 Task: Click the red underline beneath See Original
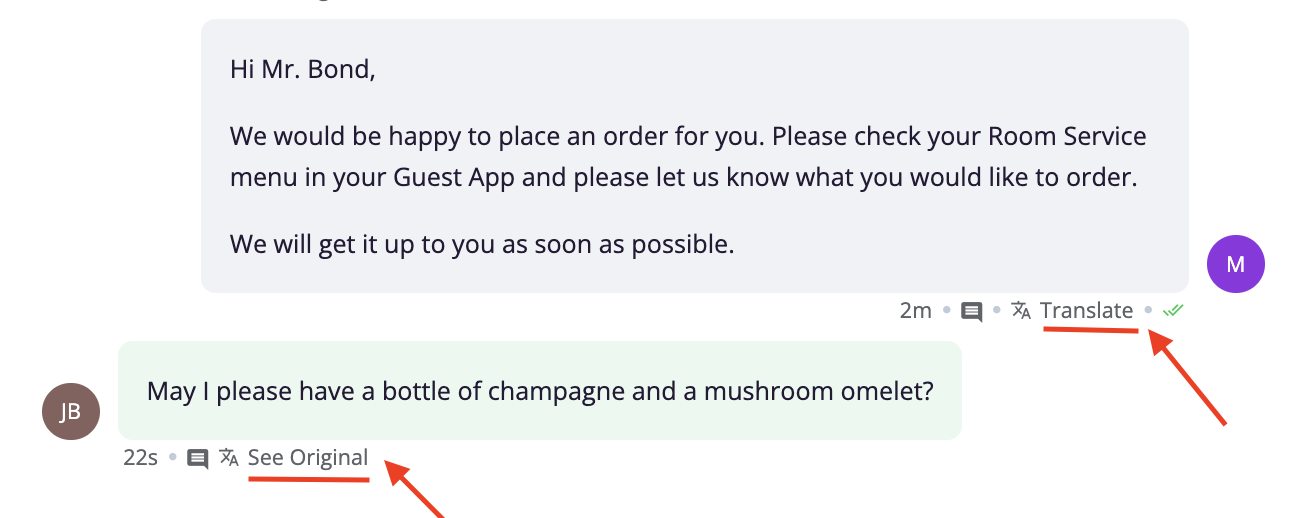point(309,479)
